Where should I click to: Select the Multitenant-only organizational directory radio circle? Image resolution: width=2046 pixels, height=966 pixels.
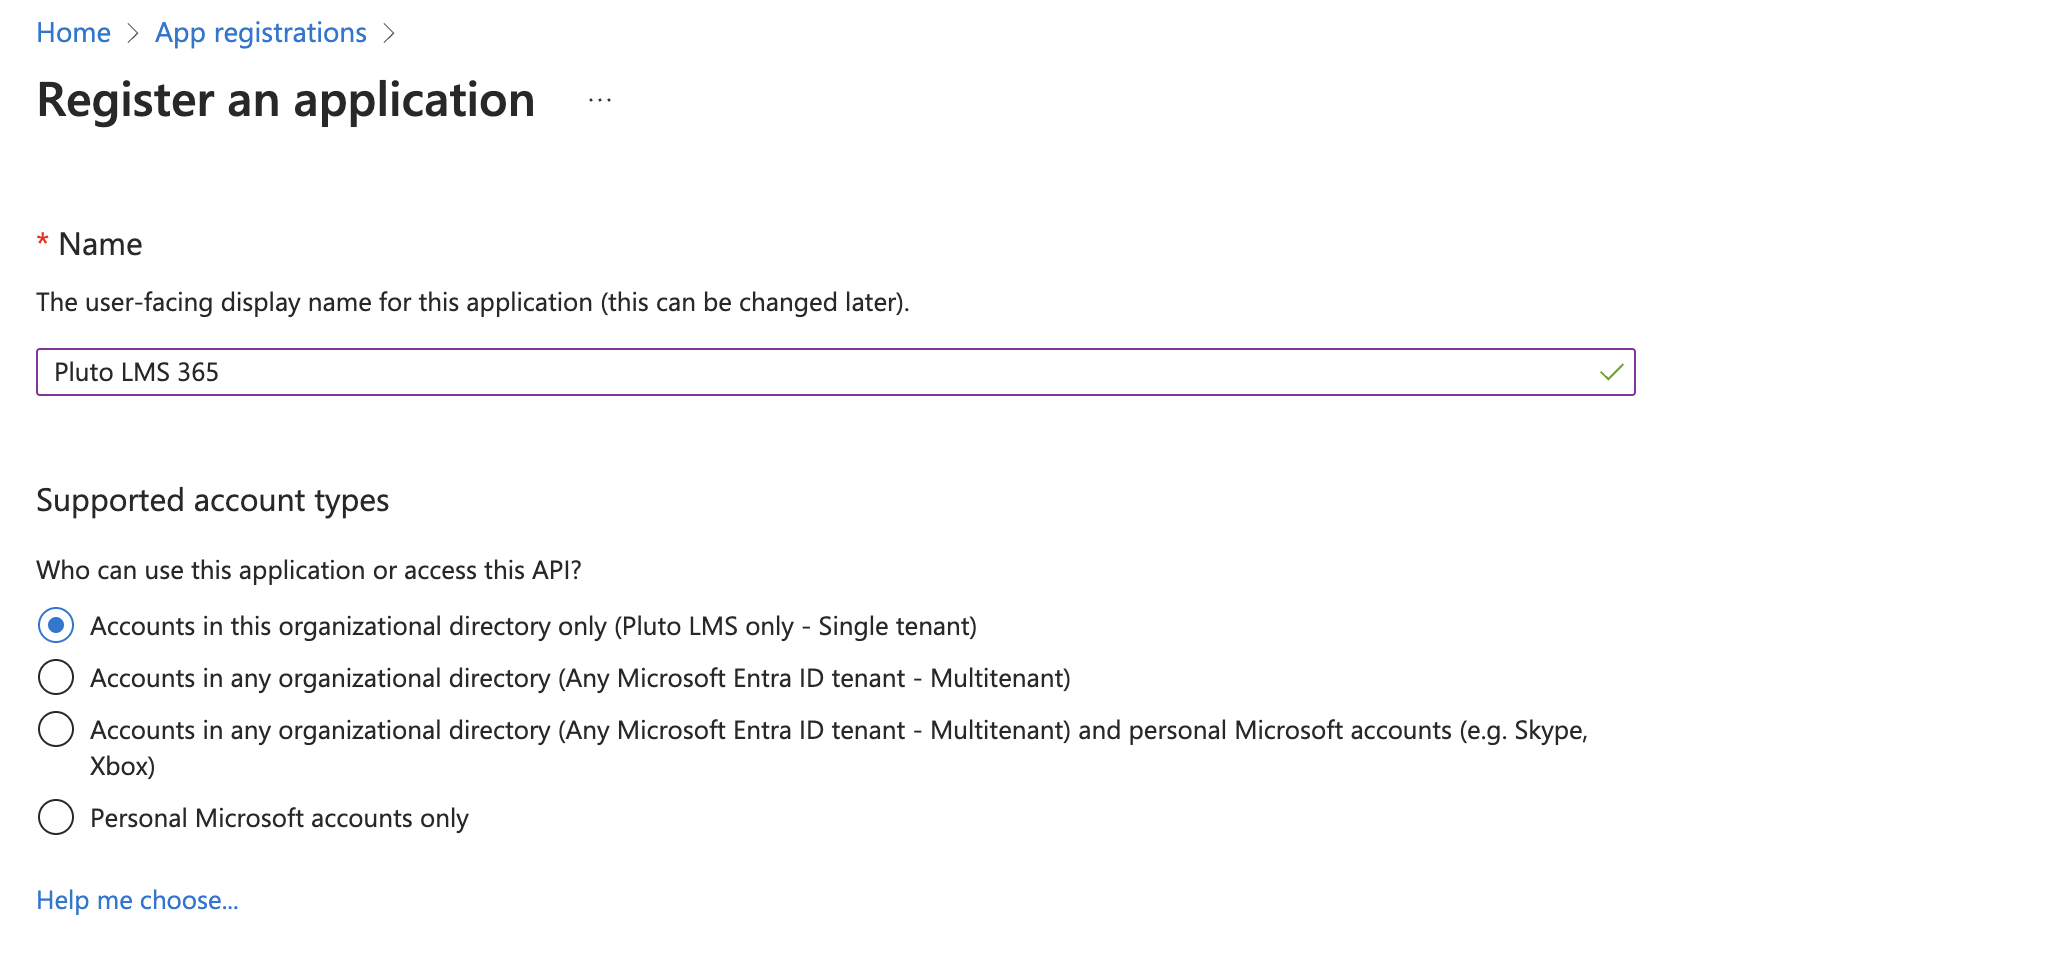pyautogui.click(x=56, y=677)
